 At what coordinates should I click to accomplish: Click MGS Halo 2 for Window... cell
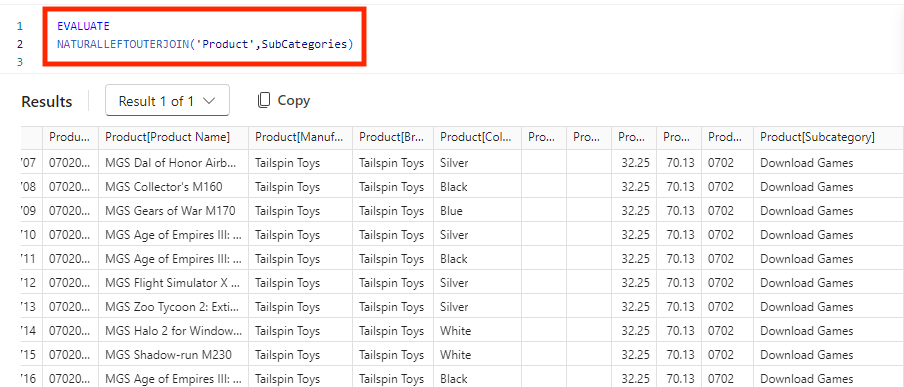174,330
